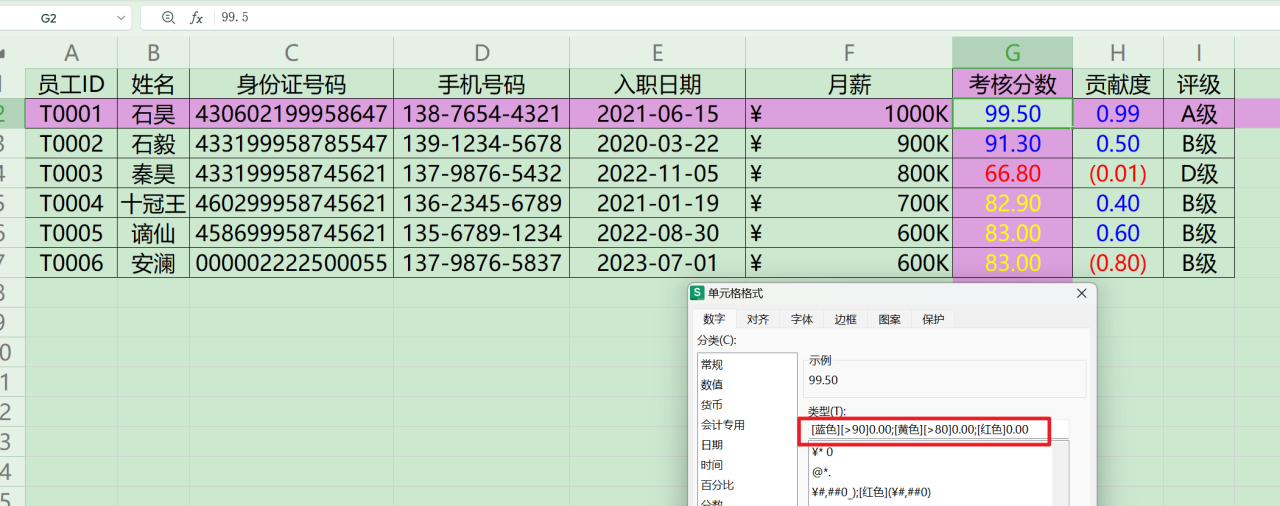
Task: Select column A header
Action: pos(71,53)
